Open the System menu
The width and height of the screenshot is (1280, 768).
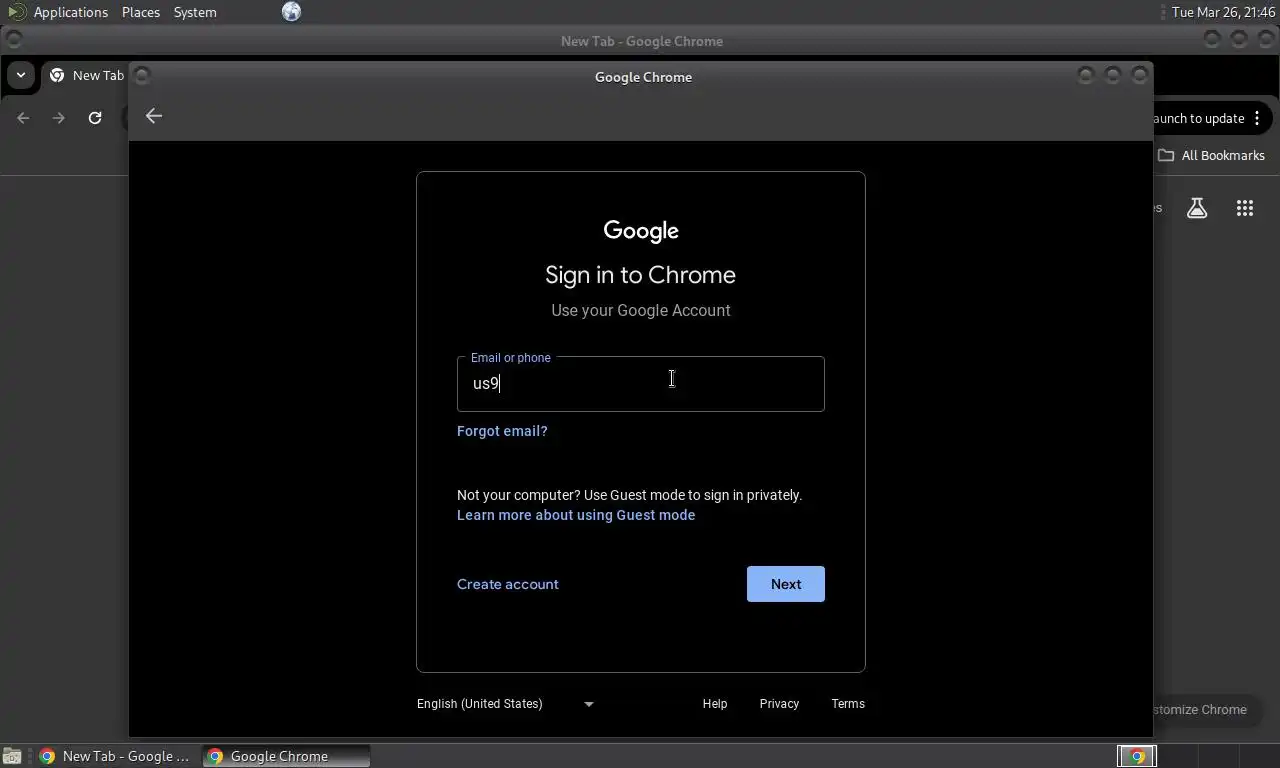[195, 12]
